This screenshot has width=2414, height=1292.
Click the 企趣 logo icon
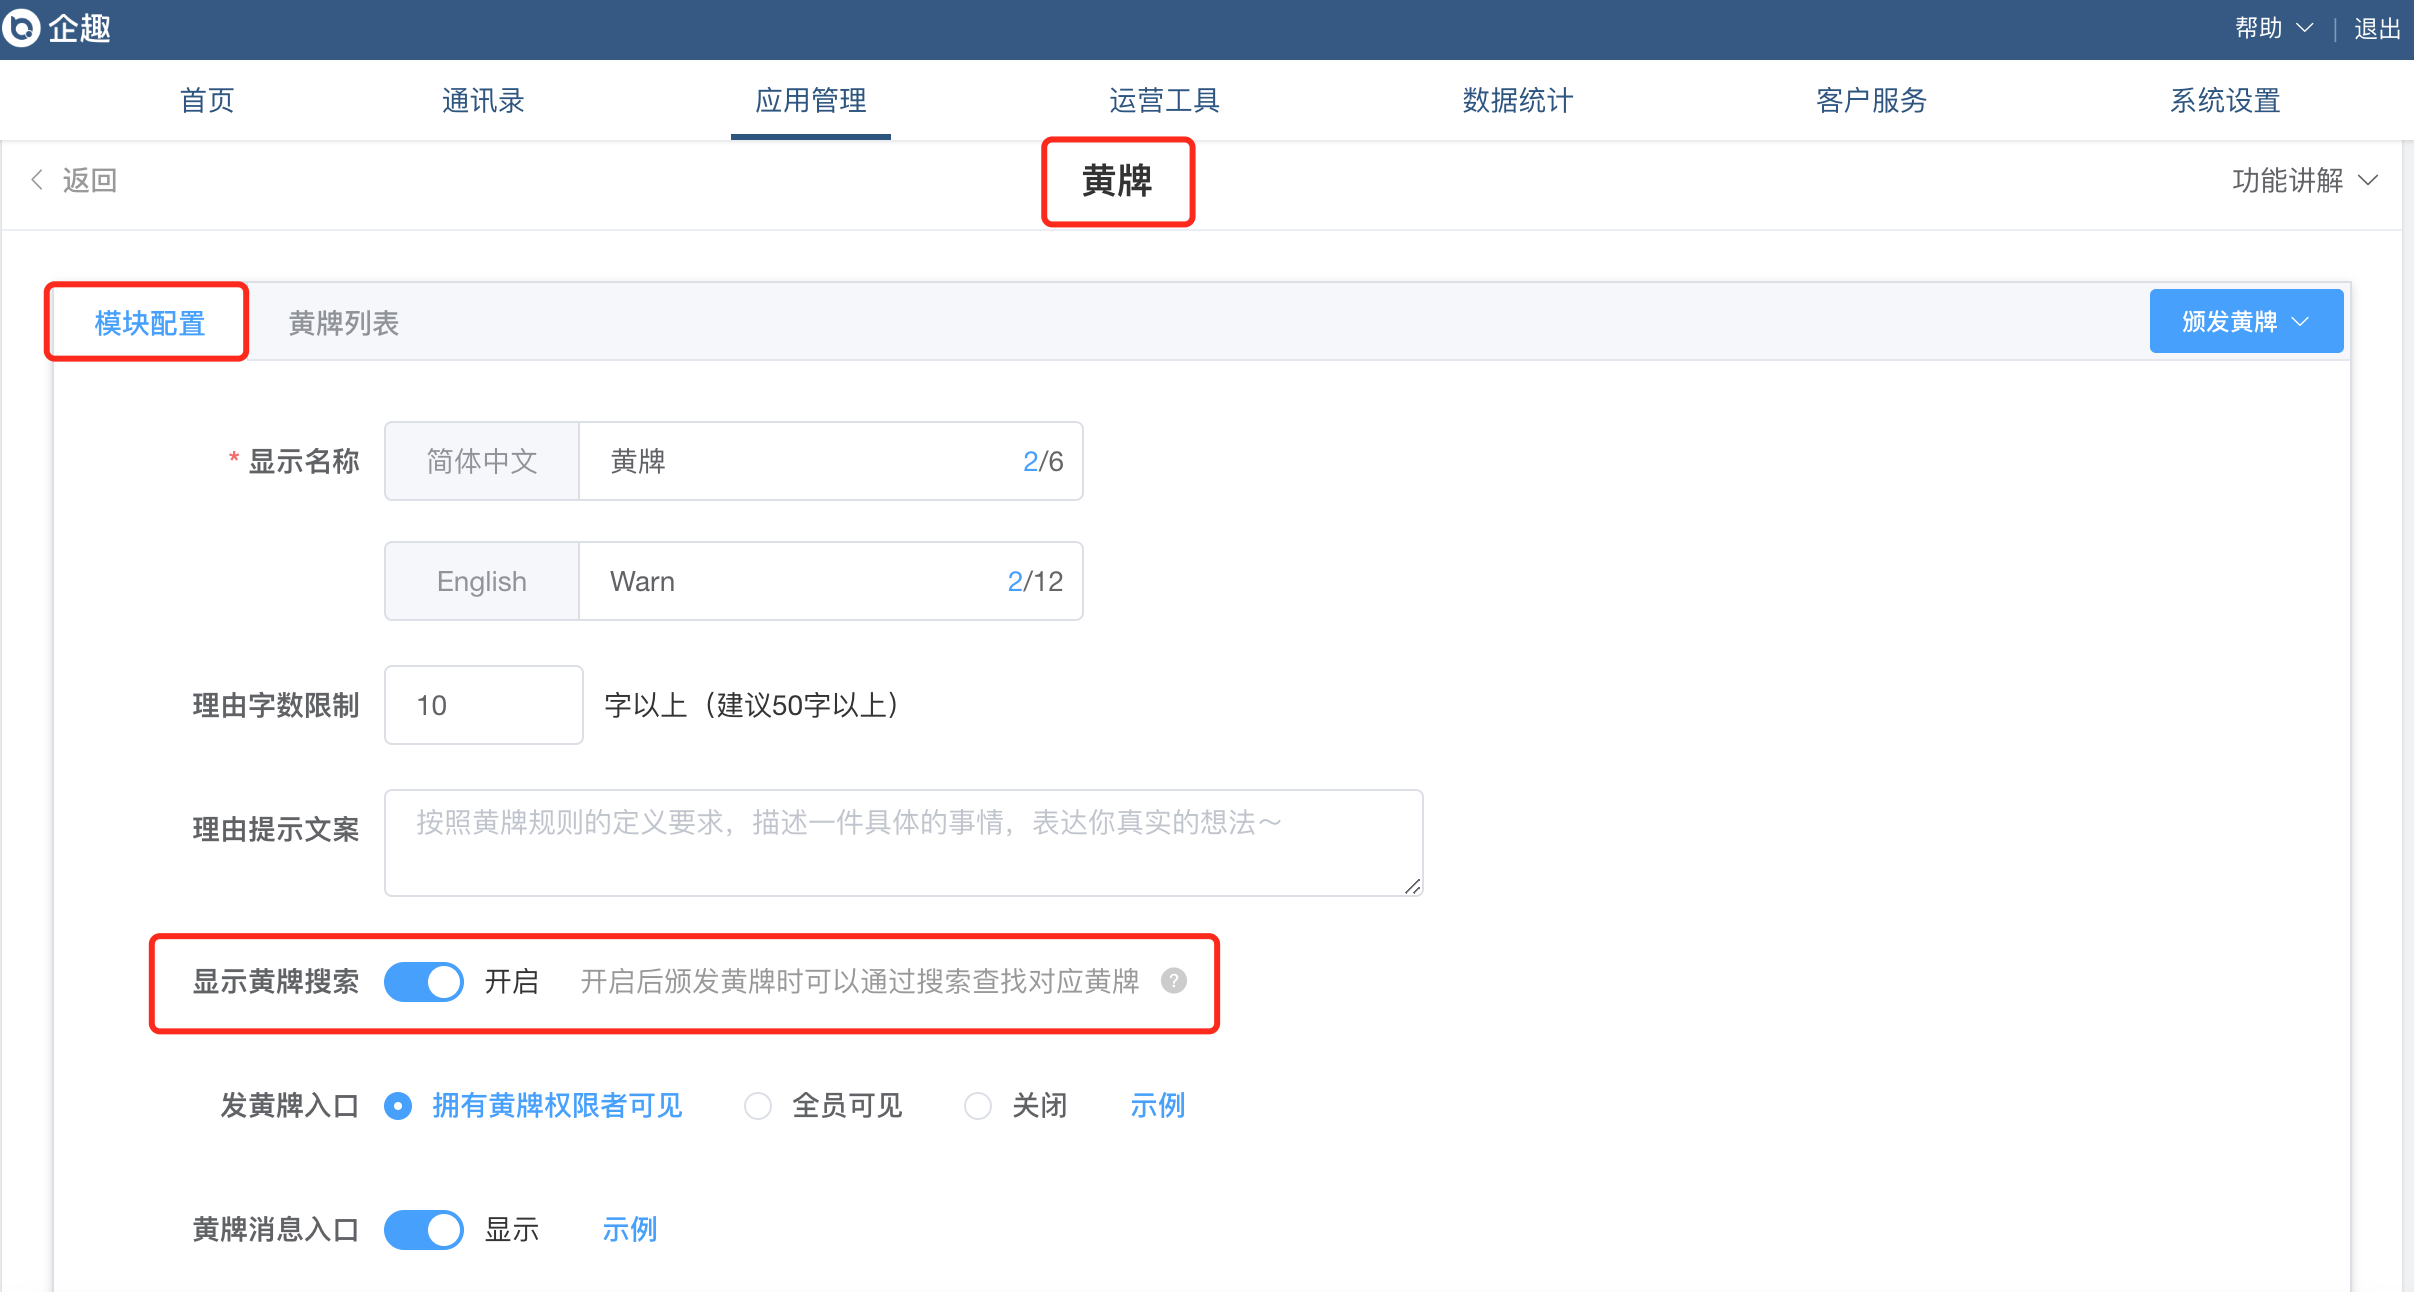[22, 28]
